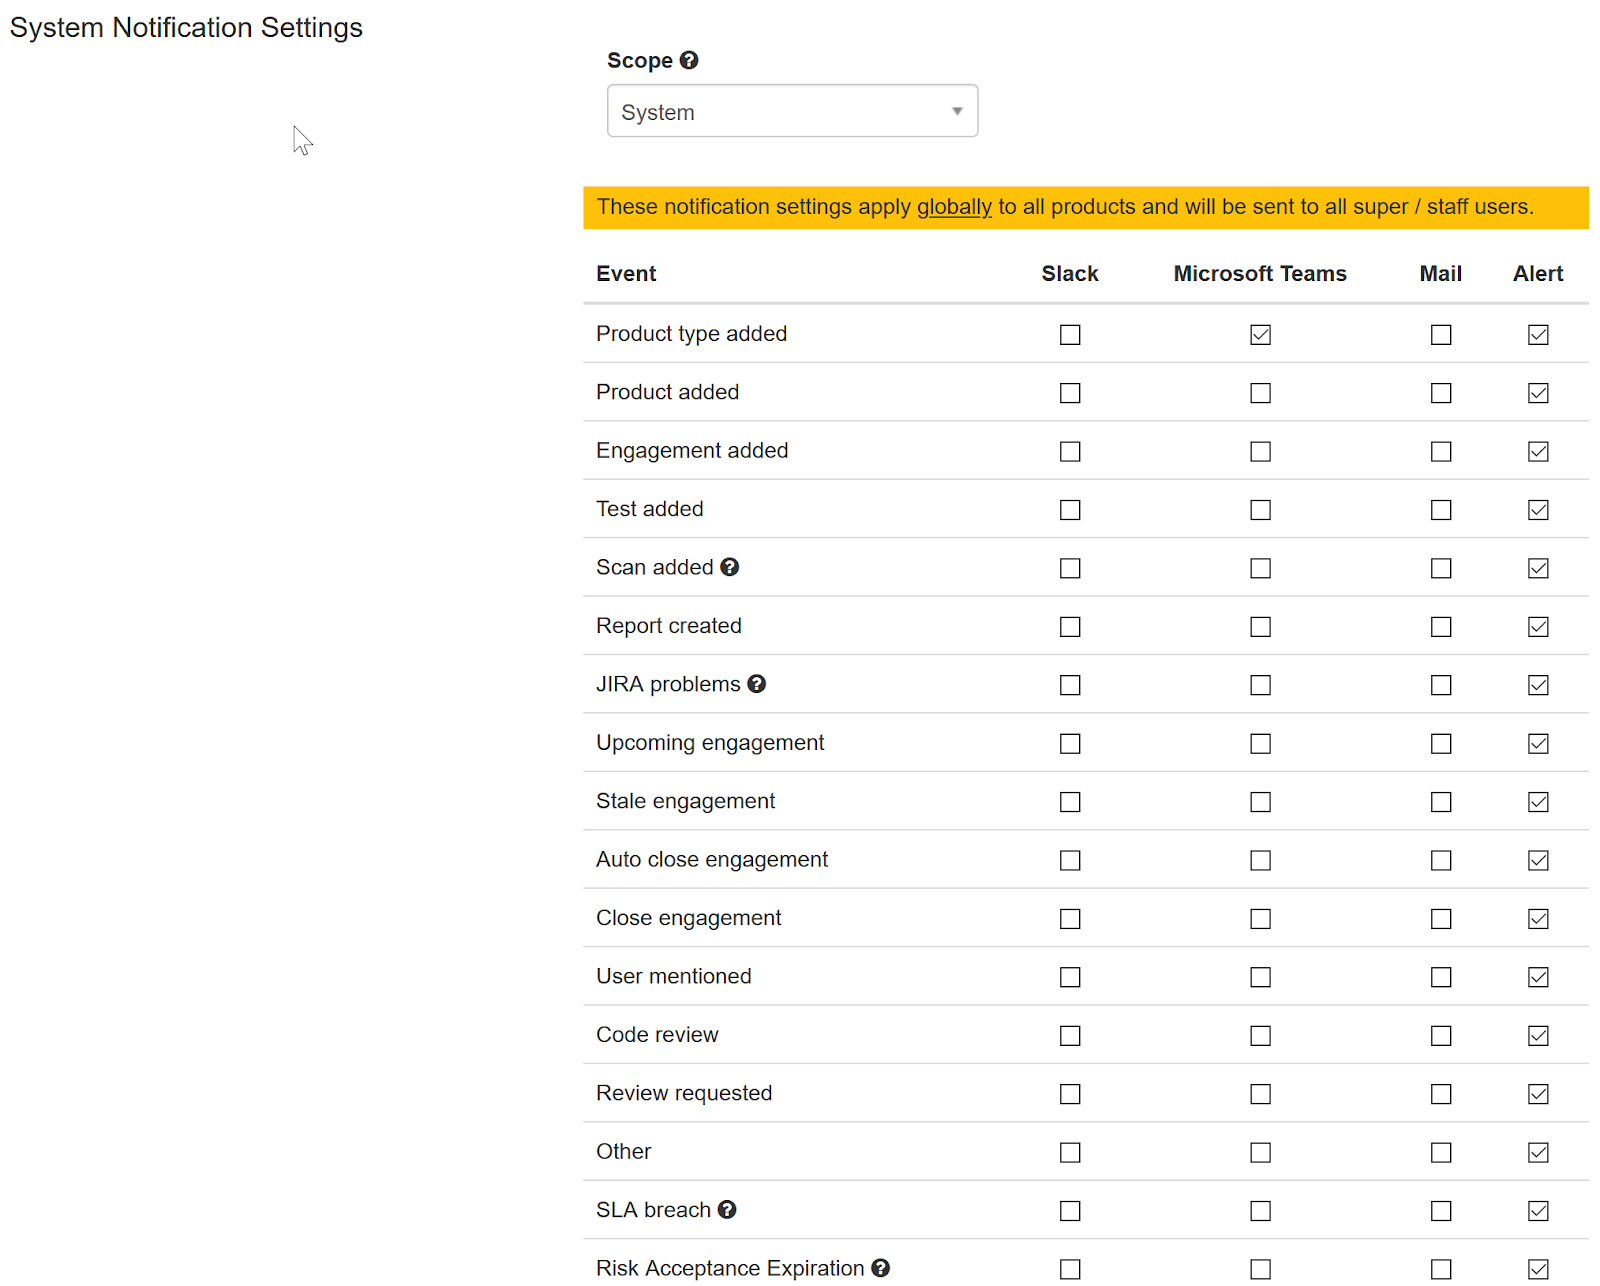
Task: Click help icon beside Risk Acceptance Expiration
Action: click(x=880, y=1268)
